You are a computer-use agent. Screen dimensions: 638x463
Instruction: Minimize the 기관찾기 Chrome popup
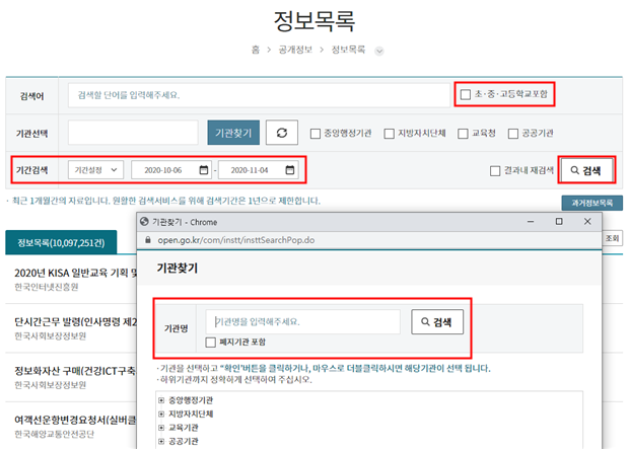click(x=531, y=222)
